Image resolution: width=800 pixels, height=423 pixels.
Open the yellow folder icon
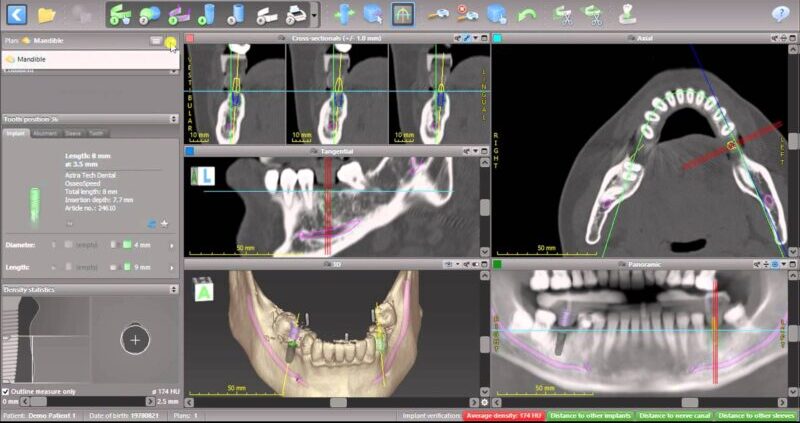[x=46, y=15]
